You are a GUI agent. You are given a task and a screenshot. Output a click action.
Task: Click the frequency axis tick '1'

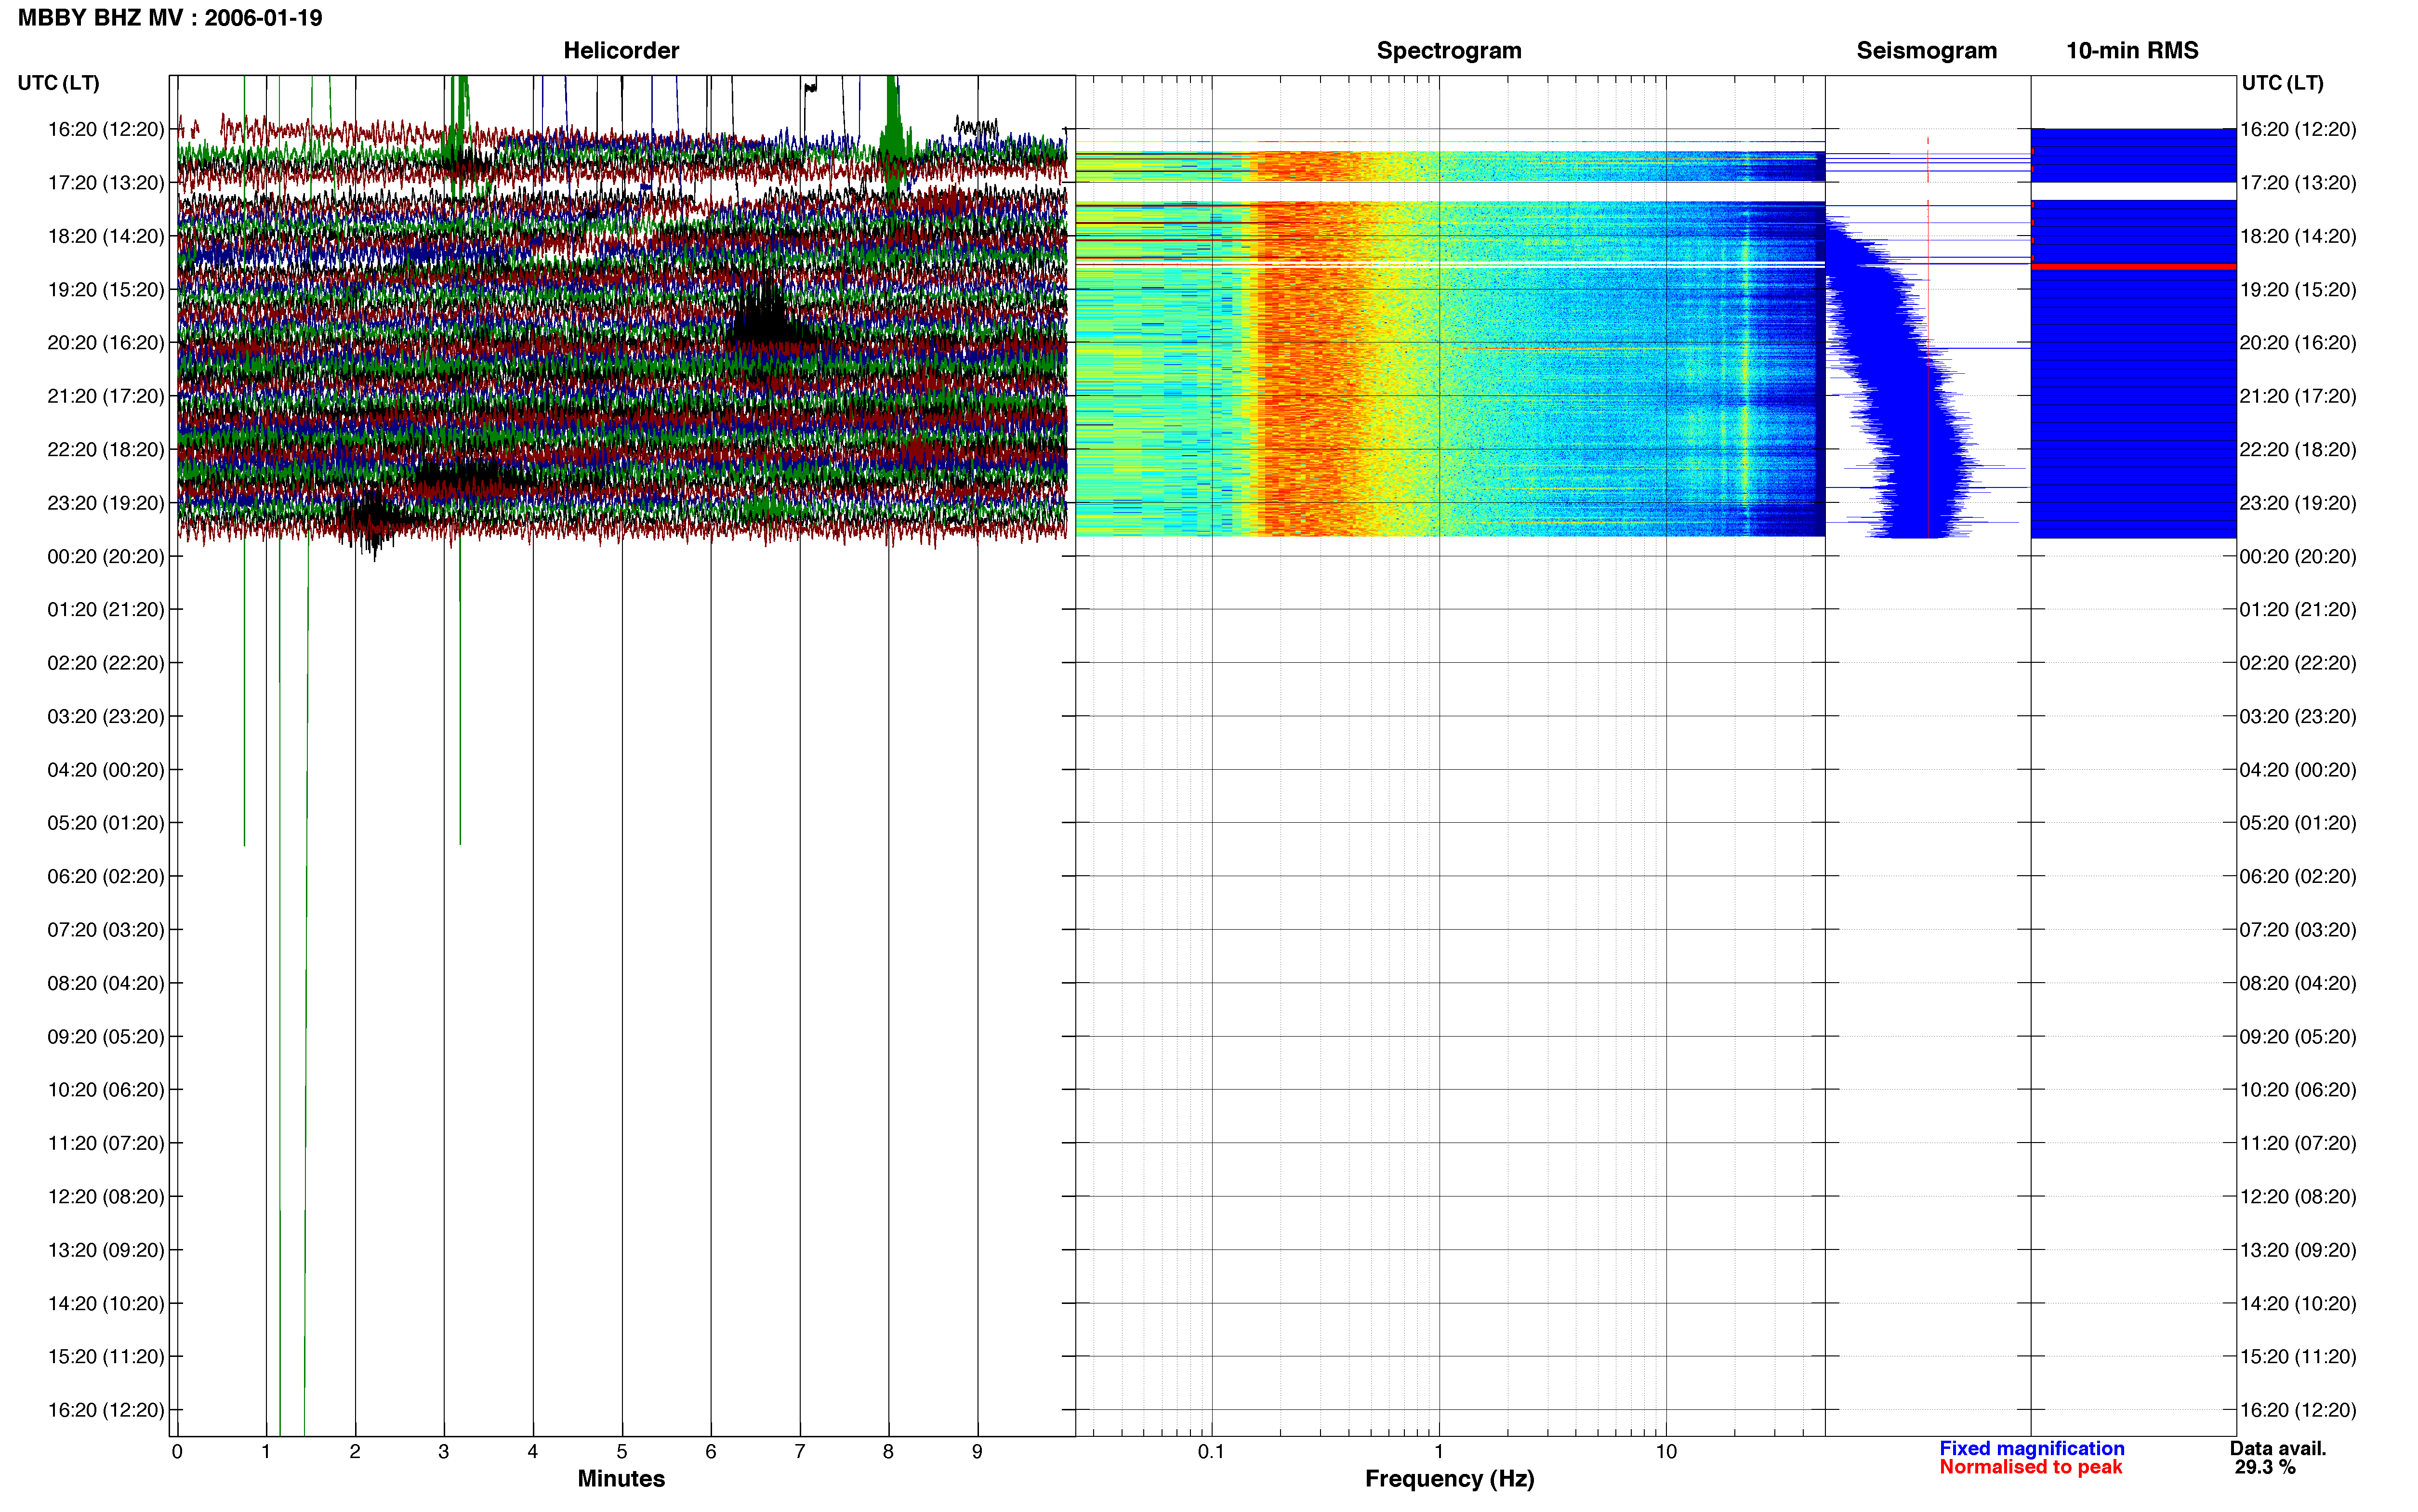[1439, 1451]
